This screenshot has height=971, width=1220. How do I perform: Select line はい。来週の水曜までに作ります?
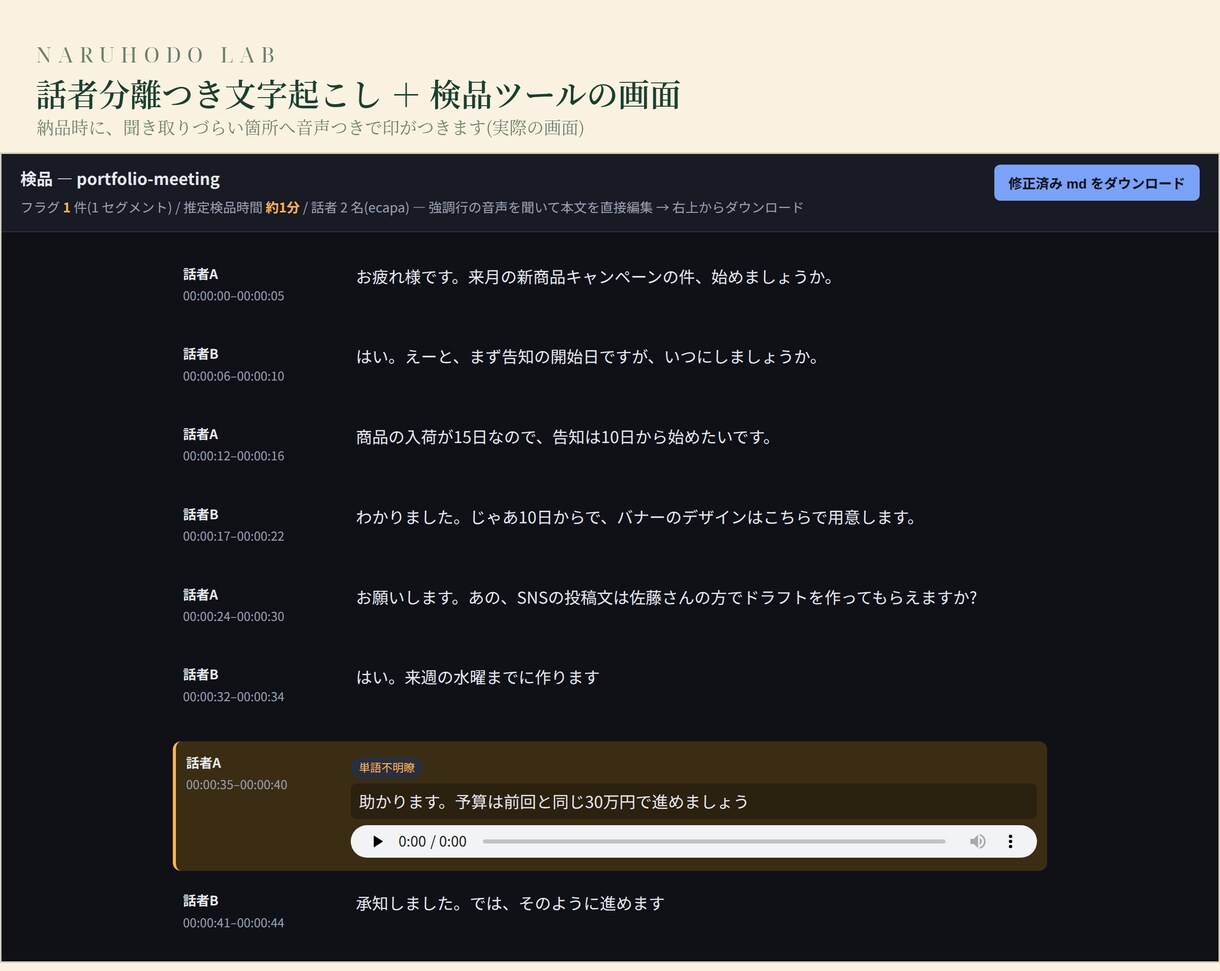478,677
